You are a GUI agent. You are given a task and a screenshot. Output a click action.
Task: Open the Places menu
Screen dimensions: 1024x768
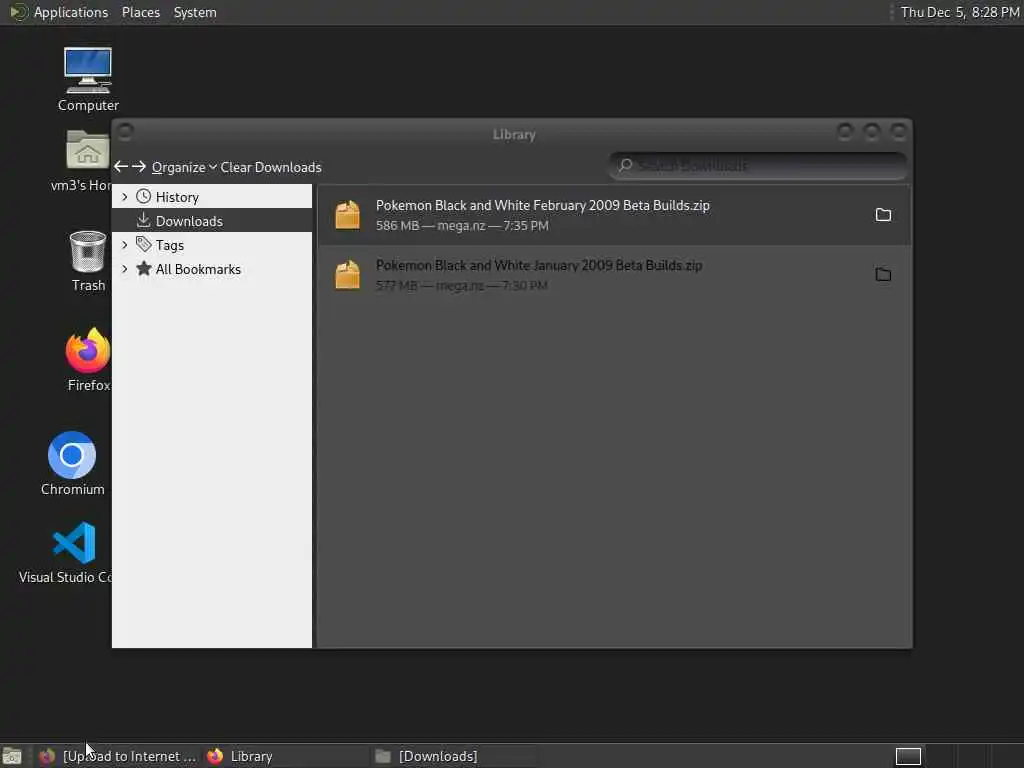(141, 12)
